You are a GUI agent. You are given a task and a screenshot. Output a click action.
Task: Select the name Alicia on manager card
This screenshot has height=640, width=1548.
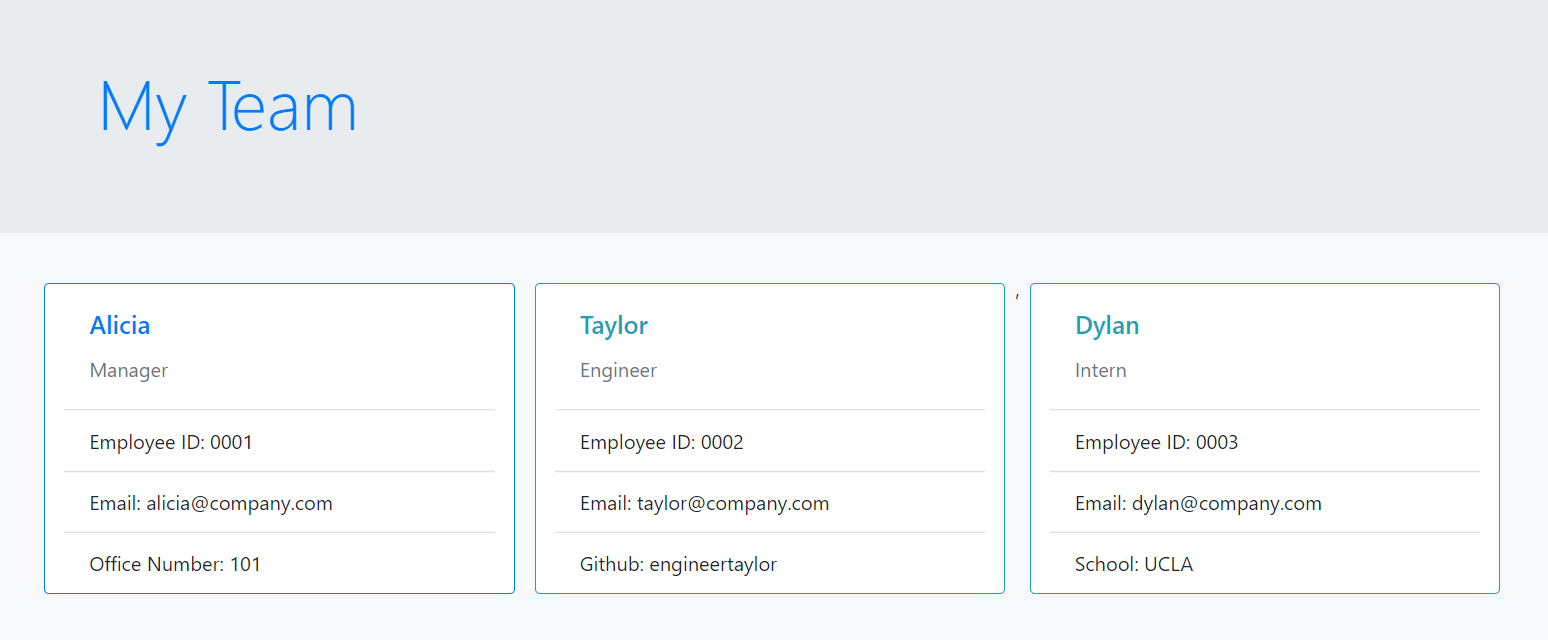[x=120, y=325]
